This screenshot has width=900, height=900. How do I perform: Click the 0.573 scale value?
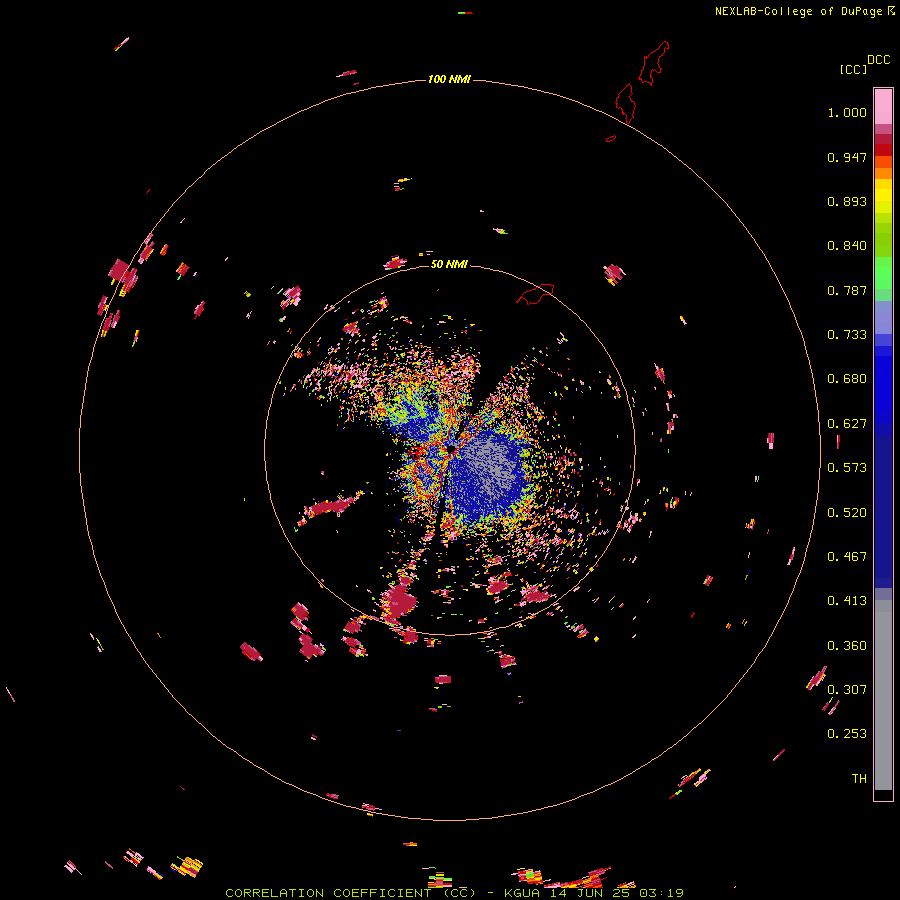847,468
